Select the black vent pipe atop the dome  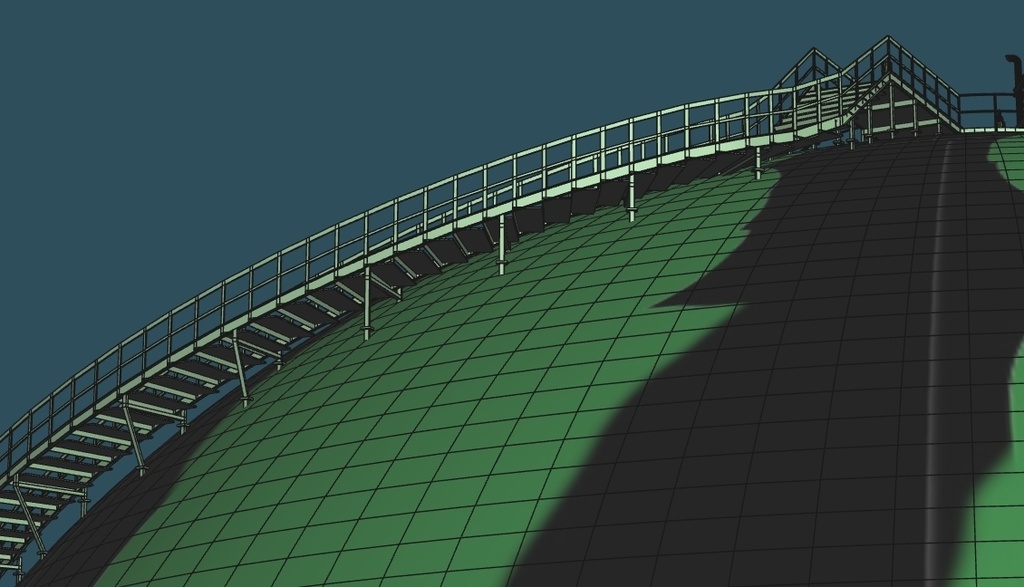point(1016,91)
